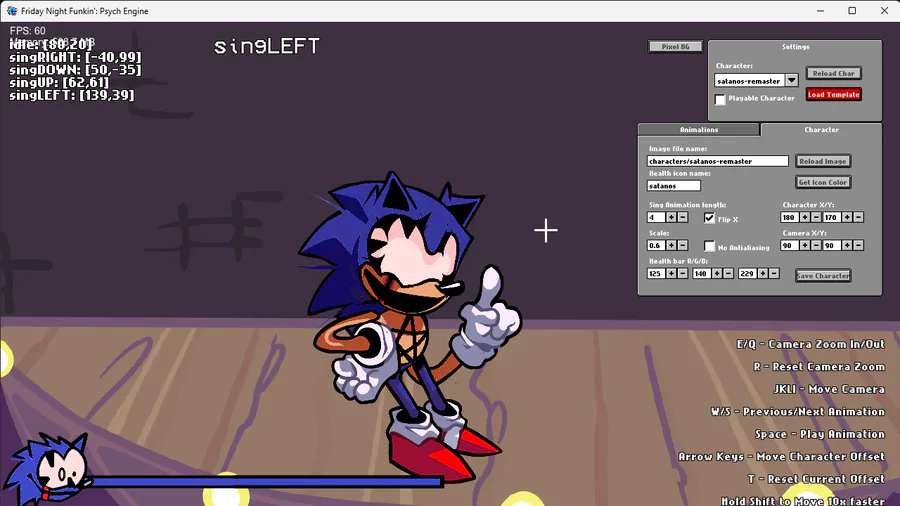This screenshot has height=506, width=900.
Task: Click the Reload Char button
Action: (x=833, y=73)
